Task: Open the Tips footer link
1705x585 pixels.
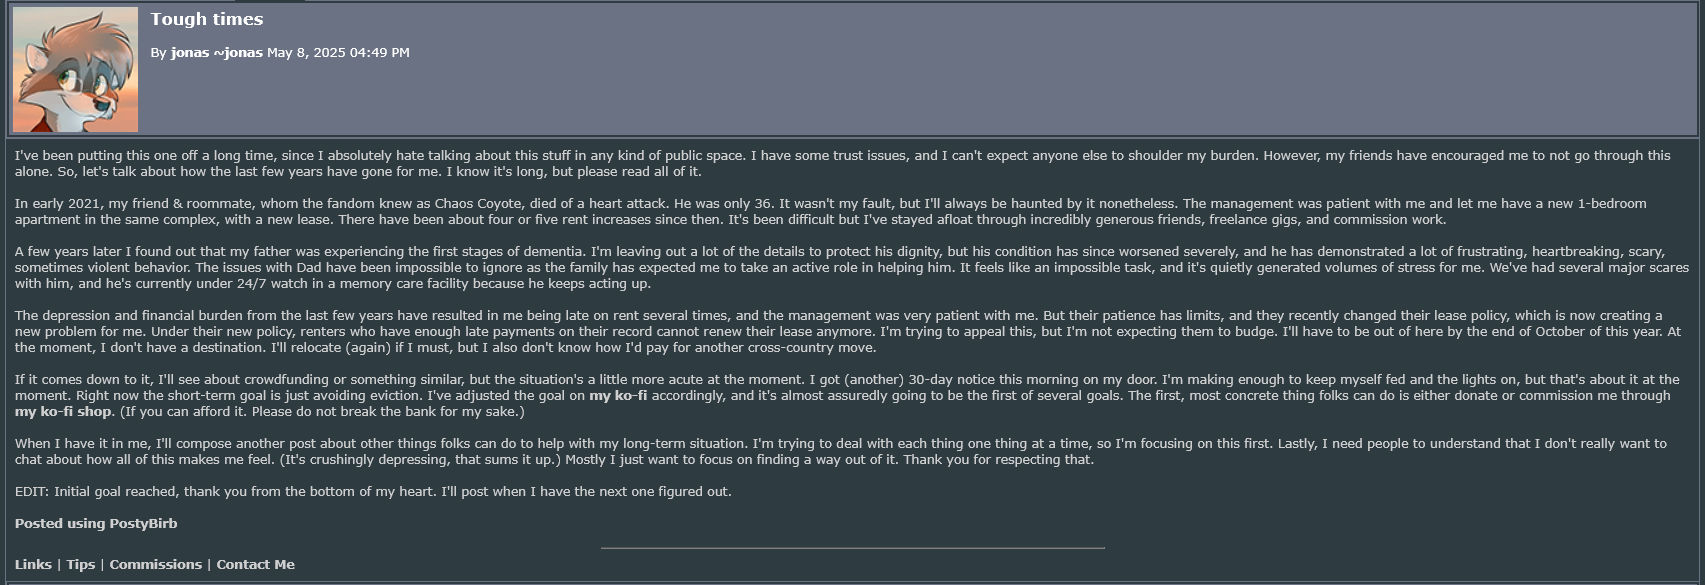Action: coord(81,565)
